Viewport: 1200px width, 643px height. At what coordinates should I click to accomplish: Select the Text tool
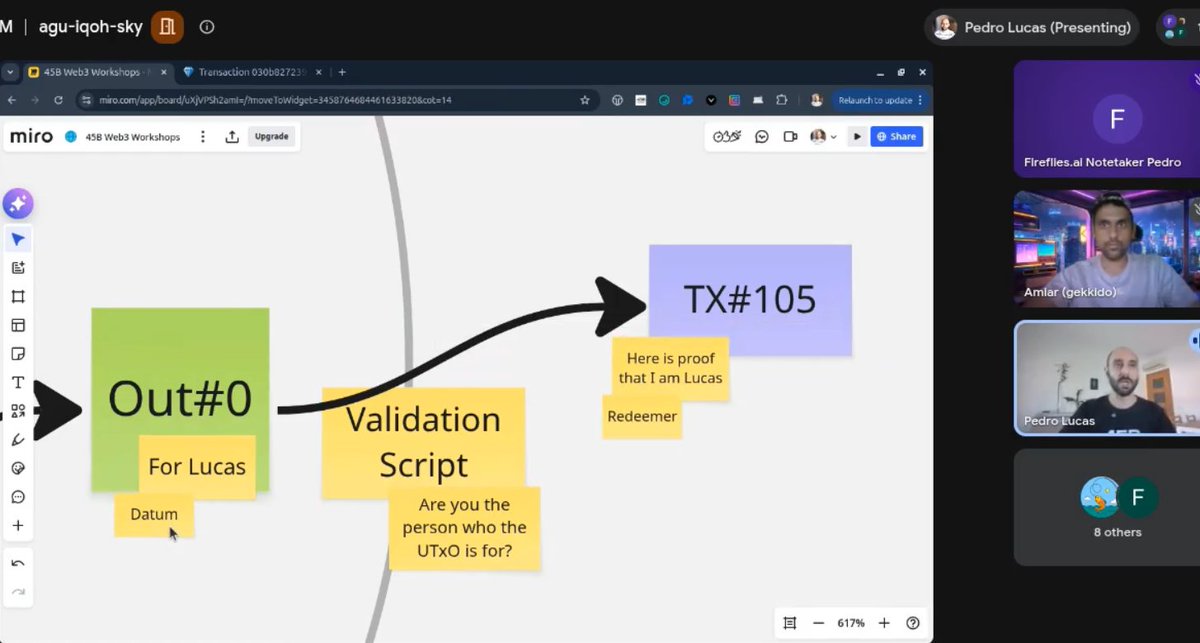[18, 382]
